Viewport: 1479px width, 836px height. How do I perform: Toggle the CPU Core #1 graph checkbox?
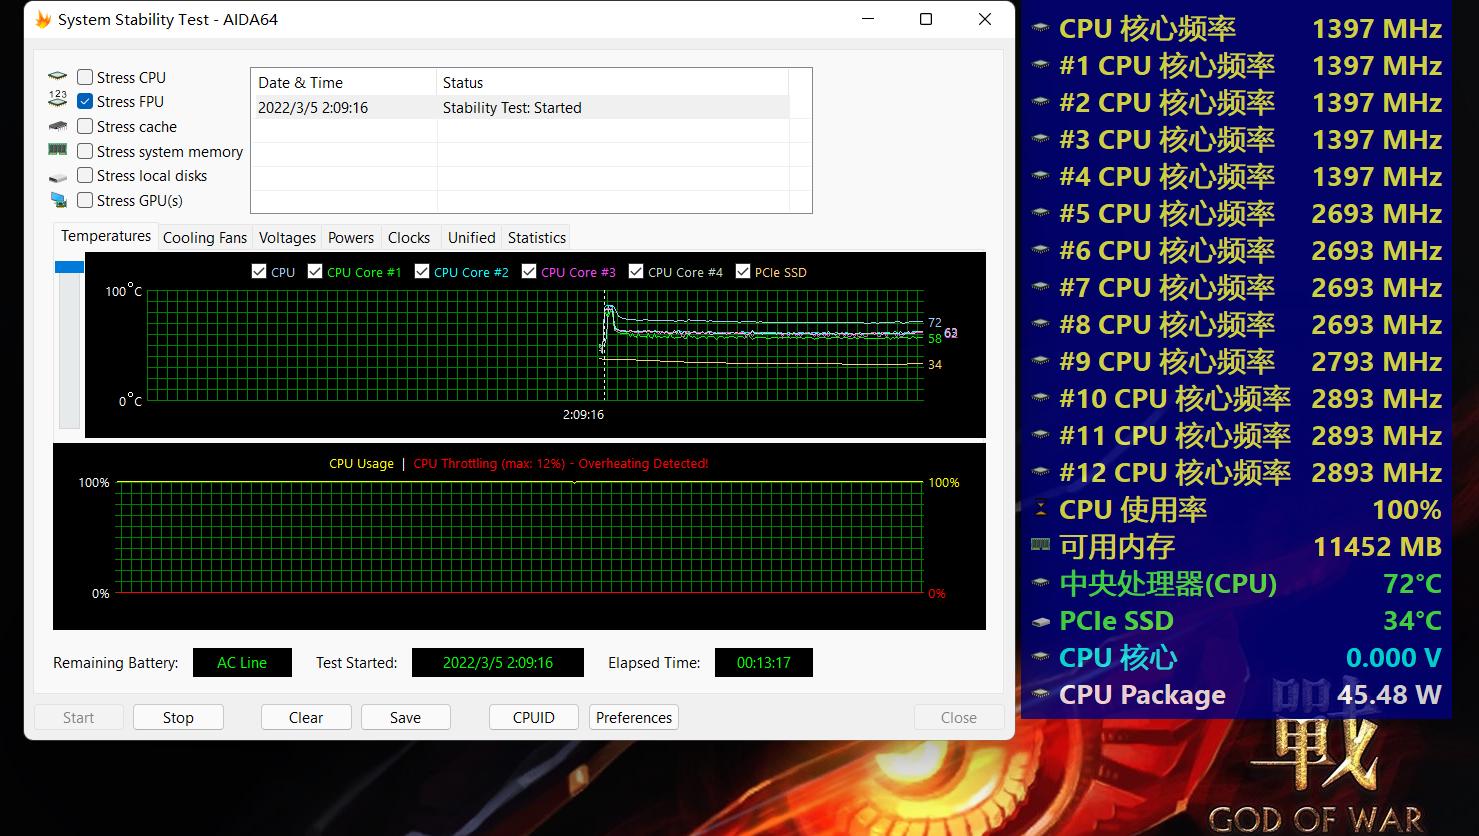pos(315,271)
